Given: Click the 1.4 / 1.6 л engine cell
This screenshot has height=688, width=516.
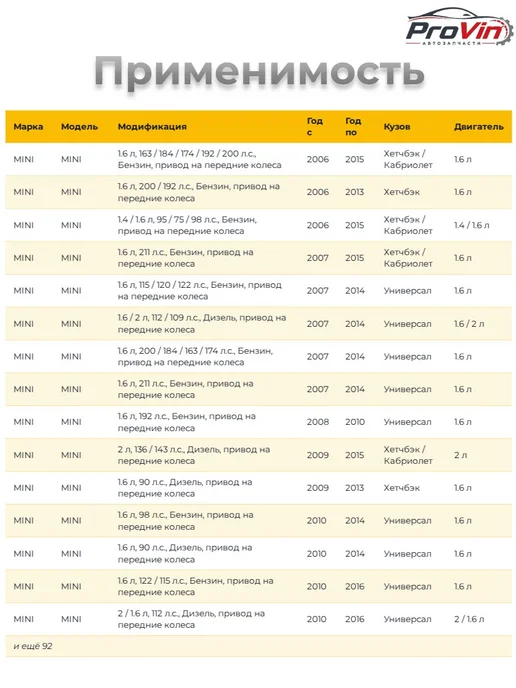Looking at the screenshot, I should click(472, 225).
